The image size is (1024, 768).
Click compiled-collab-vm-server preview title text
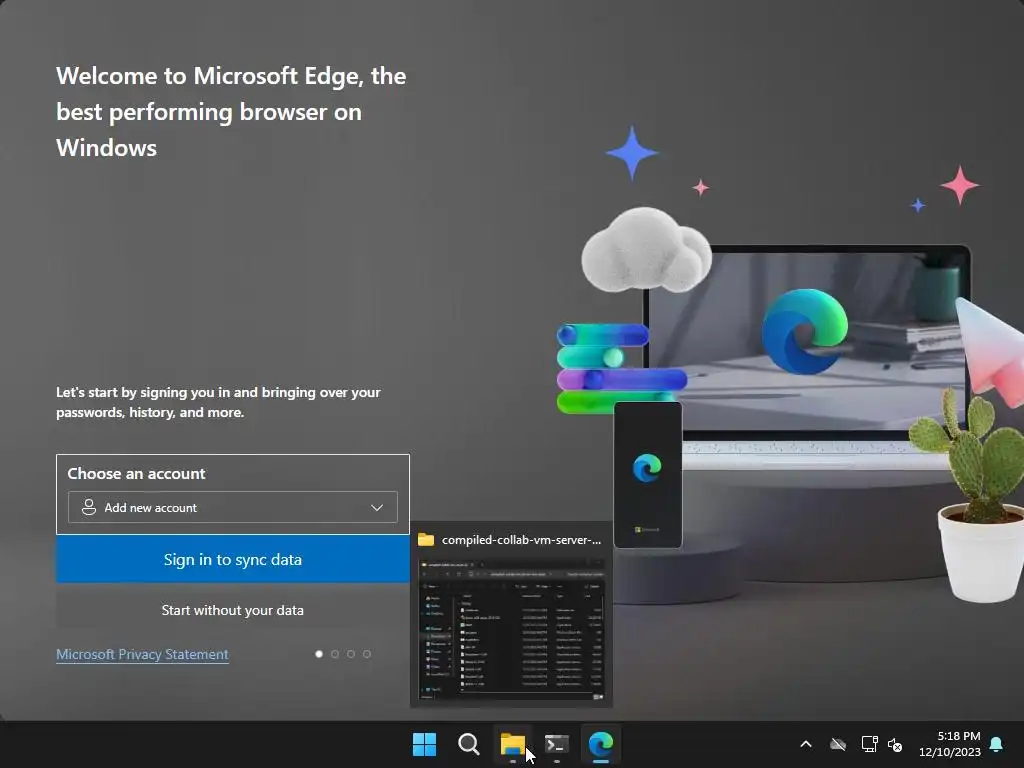point(521,539)
